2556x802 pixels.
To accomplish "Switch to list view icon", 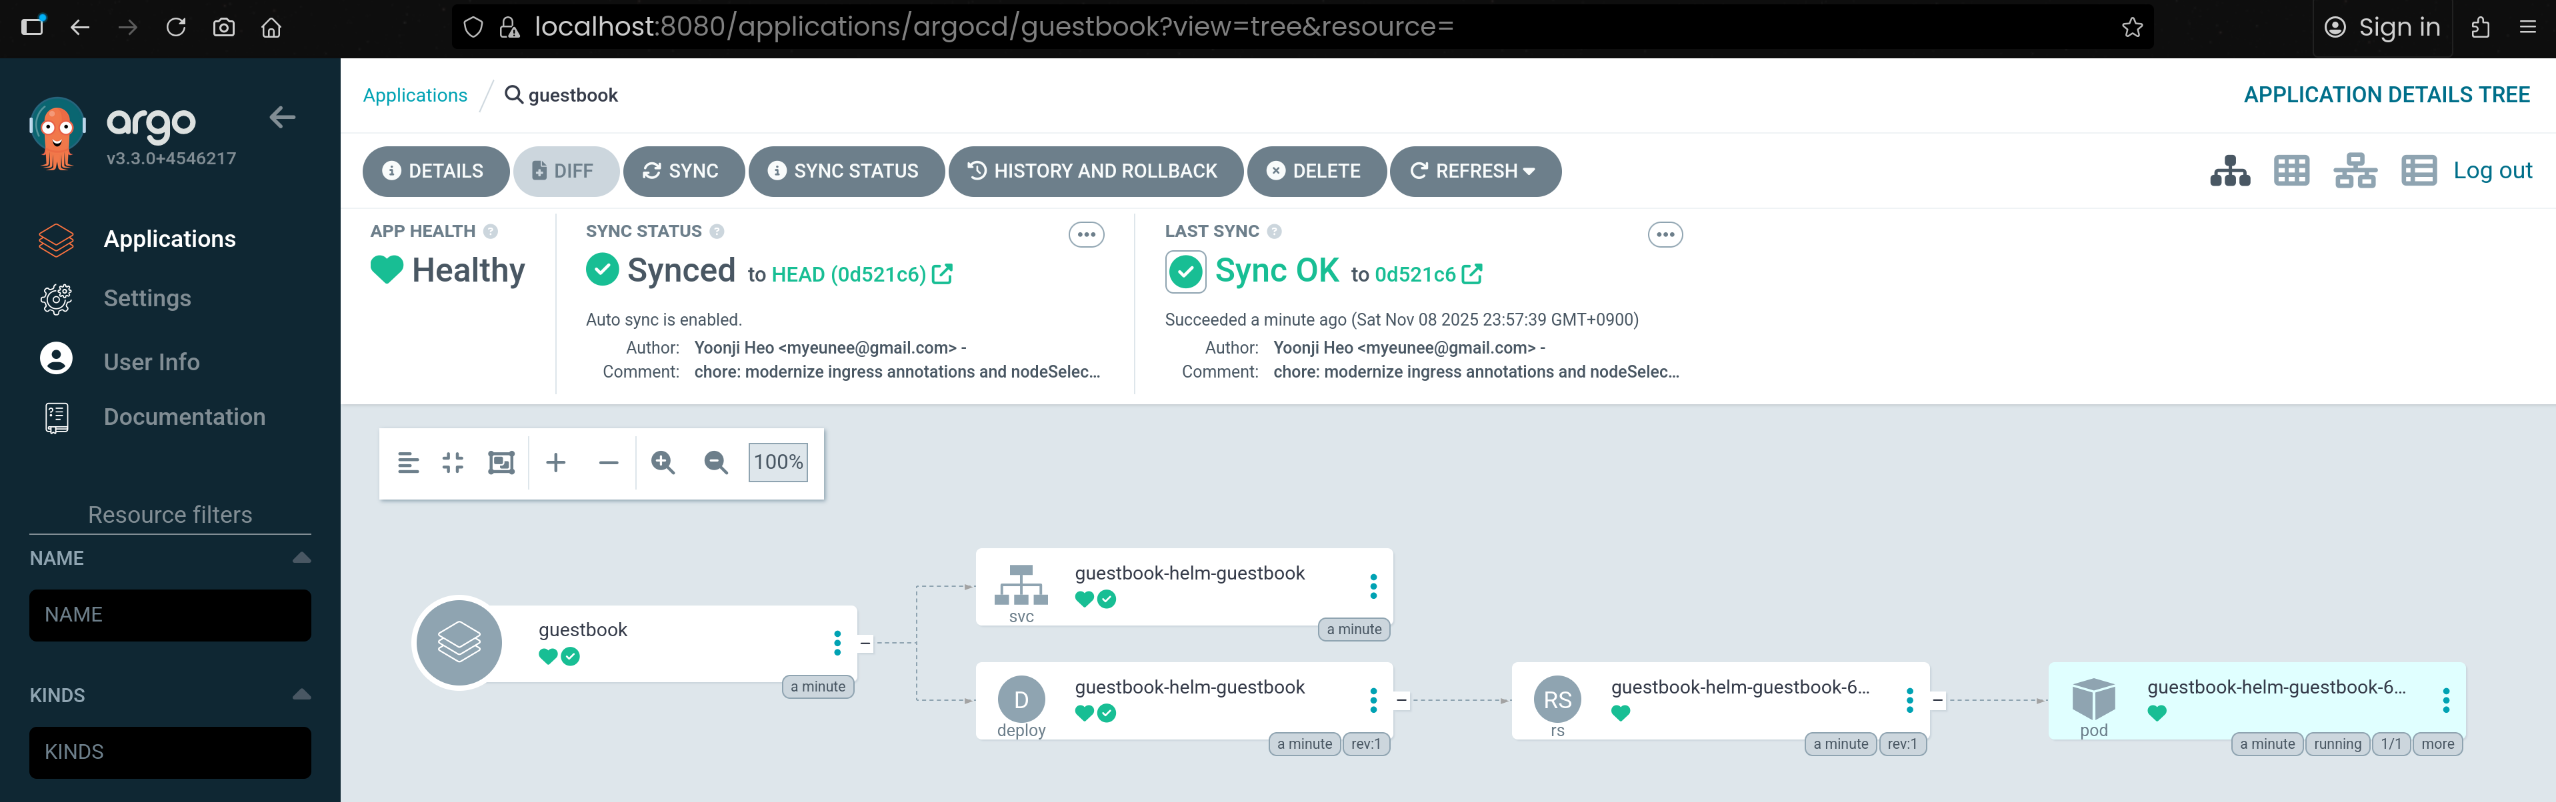I will click(x=2418, y=171).
